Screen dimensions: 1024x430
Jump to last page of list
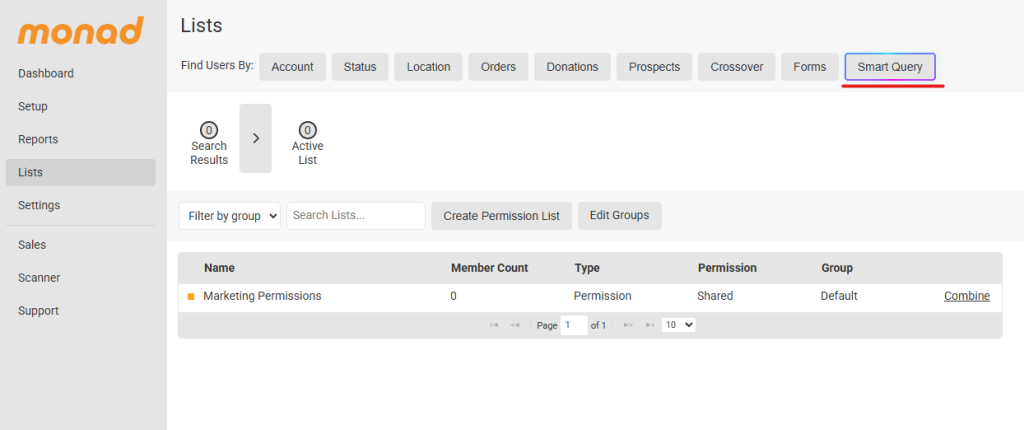650,325
